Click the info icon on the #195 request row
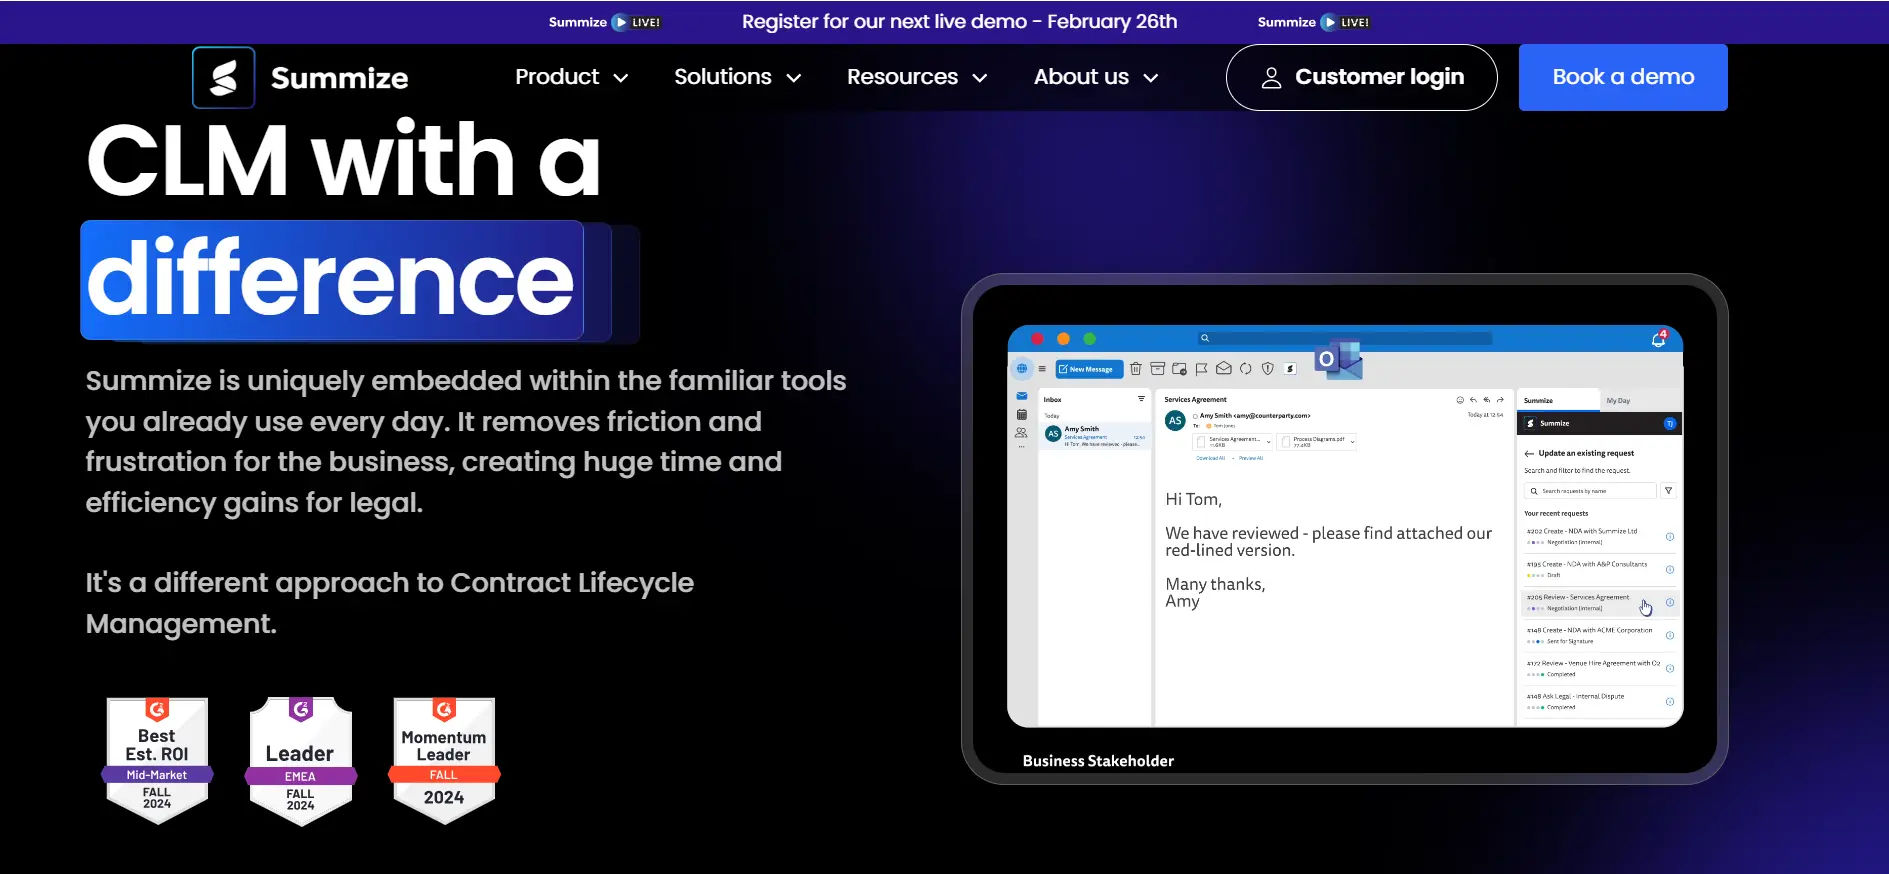 click(1670, 570)
